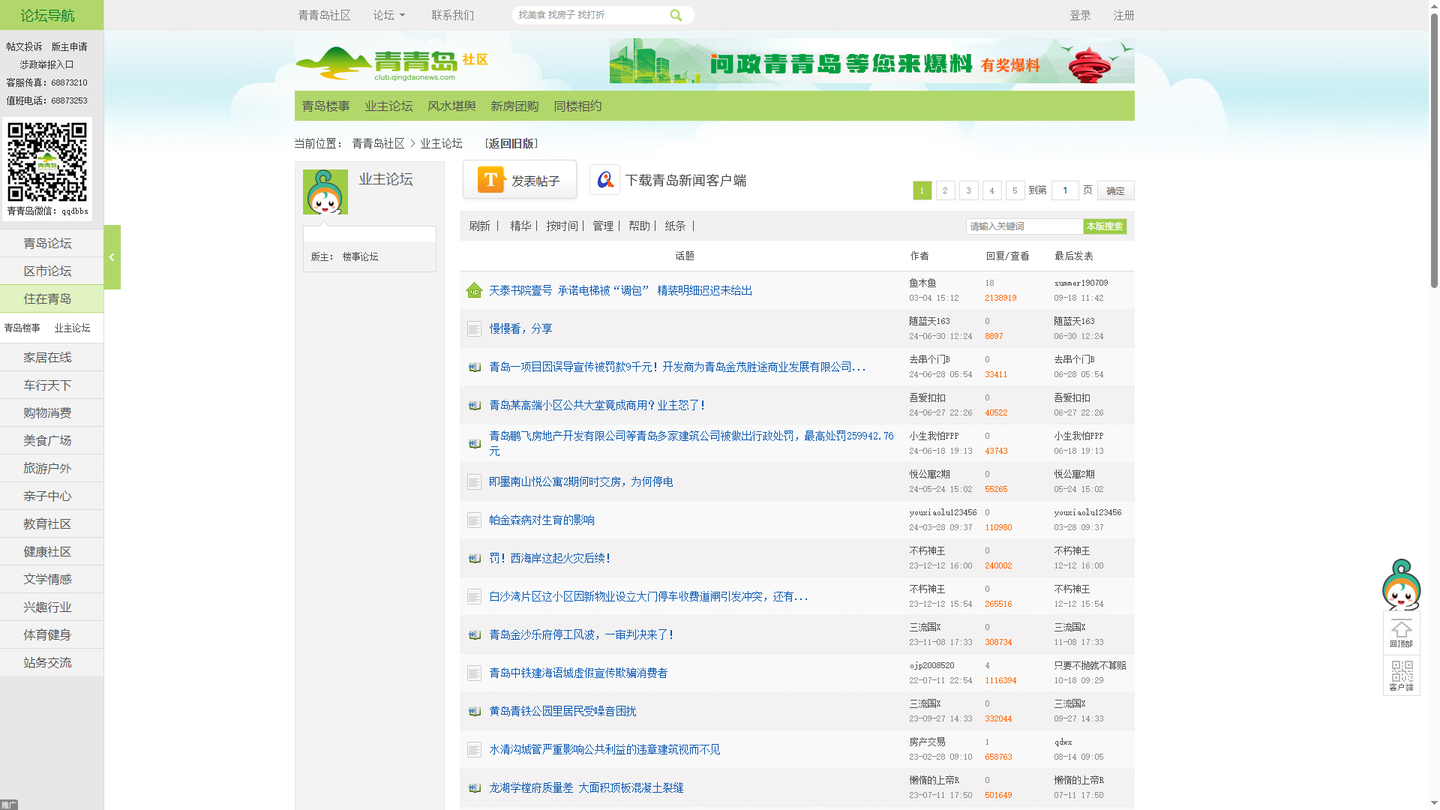Click the icon beside 罚！西海岸这起火灾后续 thread

point(474,558)
